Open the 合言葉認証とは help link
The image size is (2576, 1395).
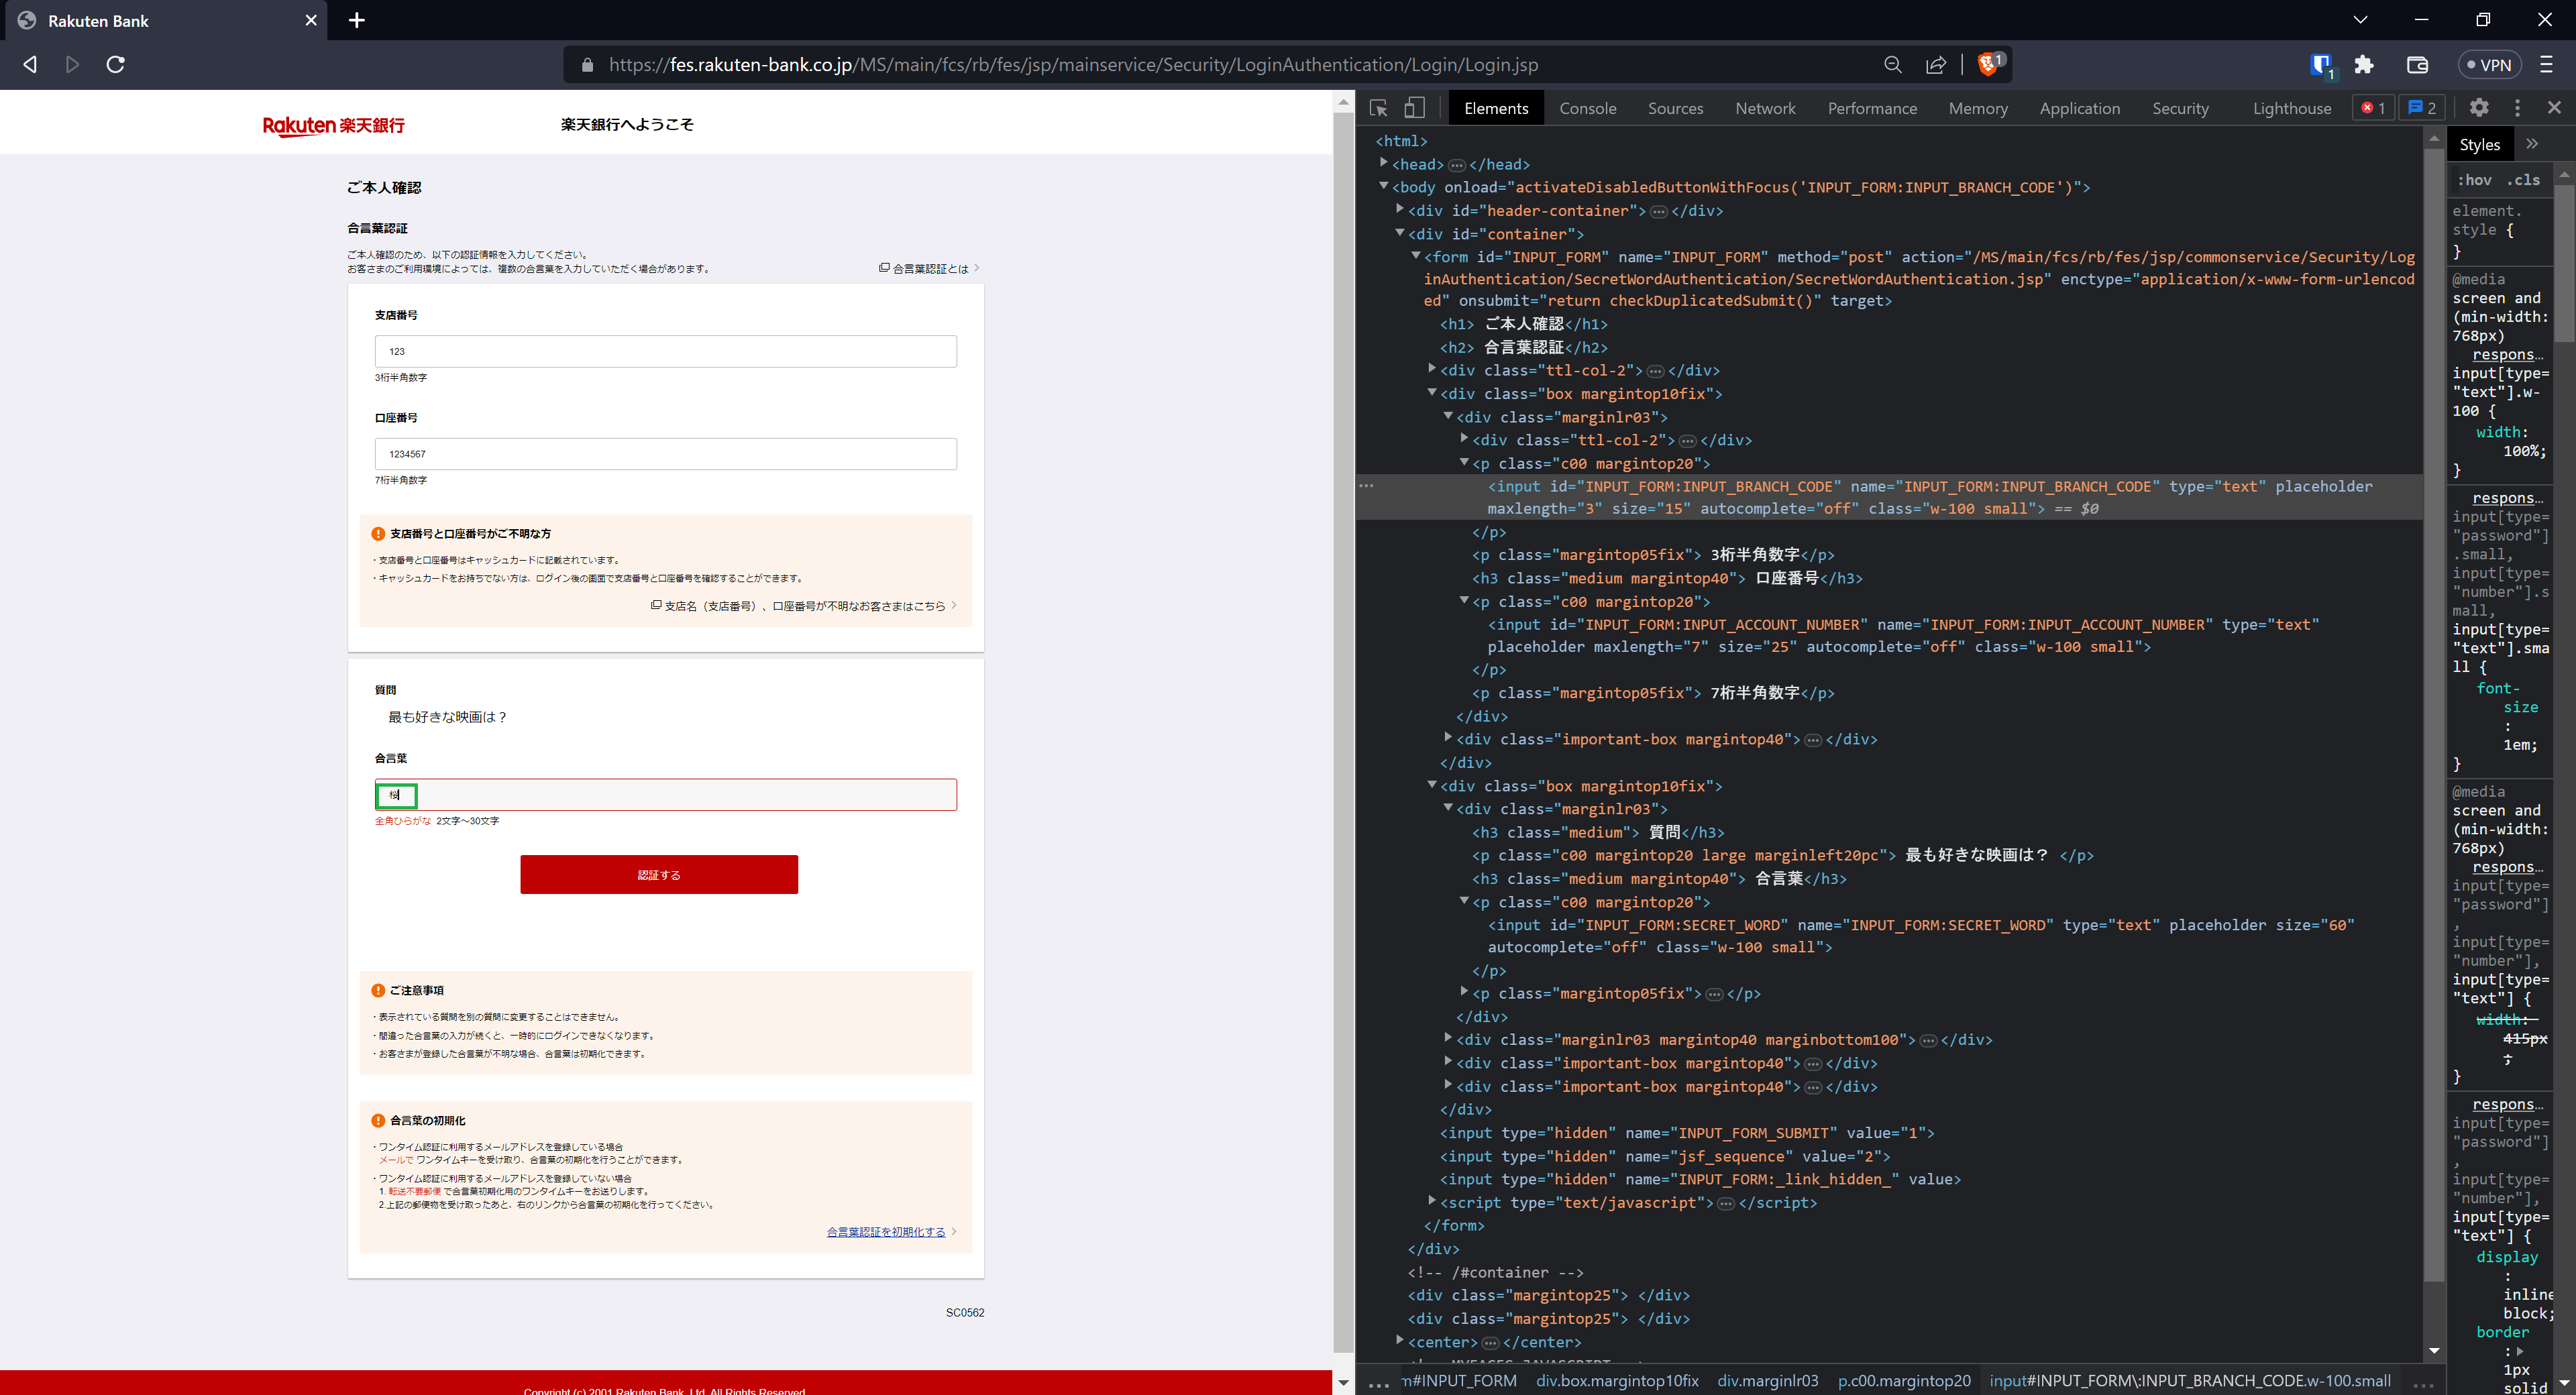929,268
